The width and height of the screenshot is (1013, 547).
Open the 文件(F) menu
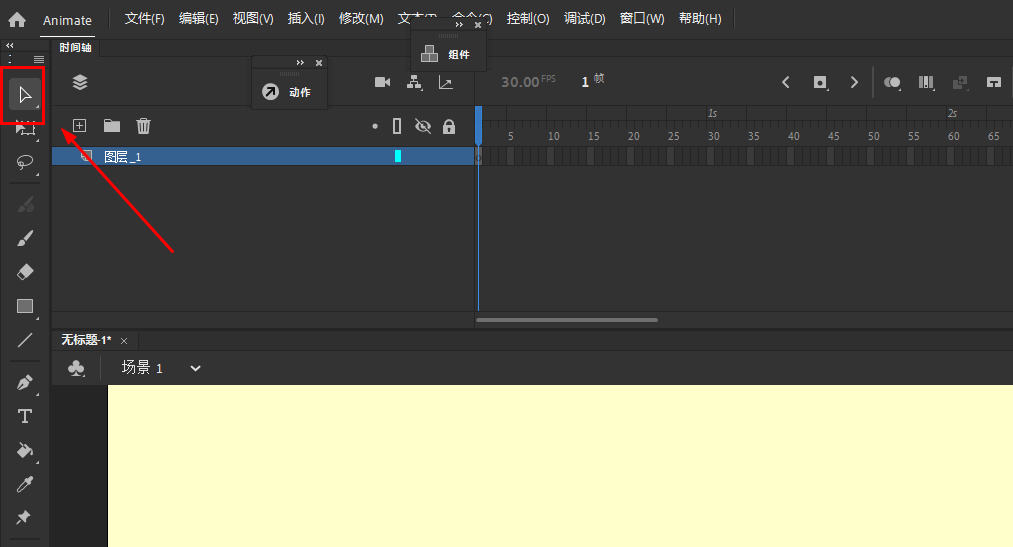pos(144,19)
